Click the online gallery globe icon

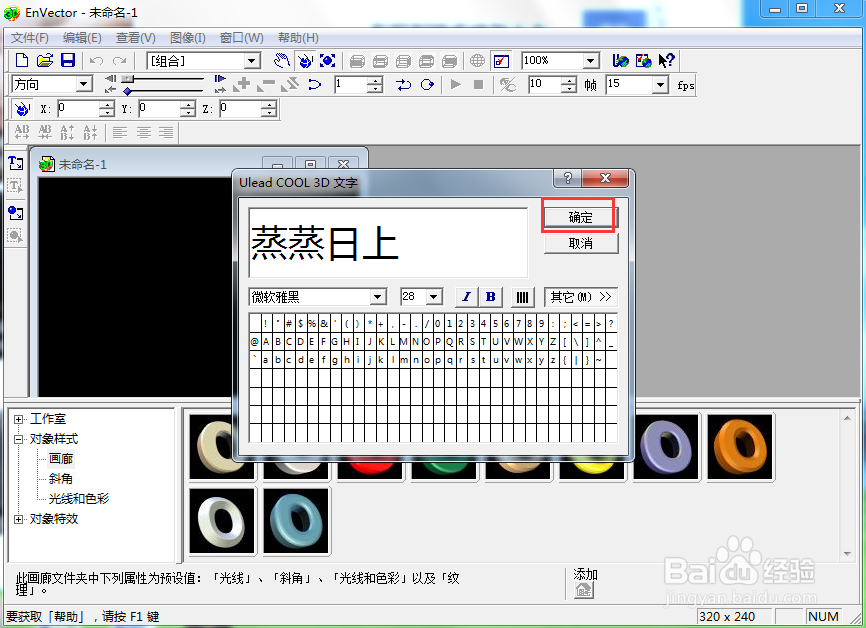[x=643, y=60]
